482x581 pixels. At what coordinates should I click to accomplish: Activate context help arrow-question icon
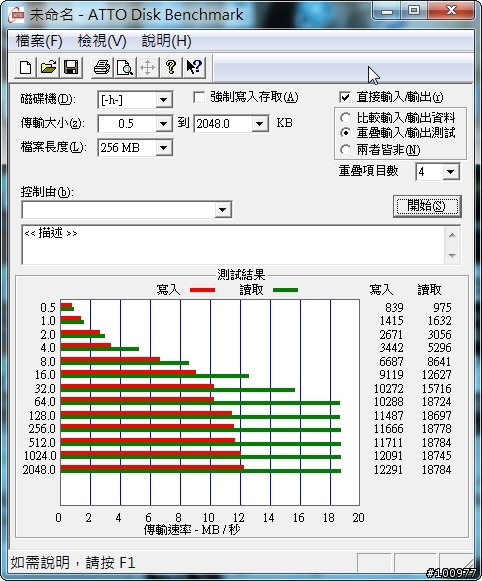tap(194, 68)
